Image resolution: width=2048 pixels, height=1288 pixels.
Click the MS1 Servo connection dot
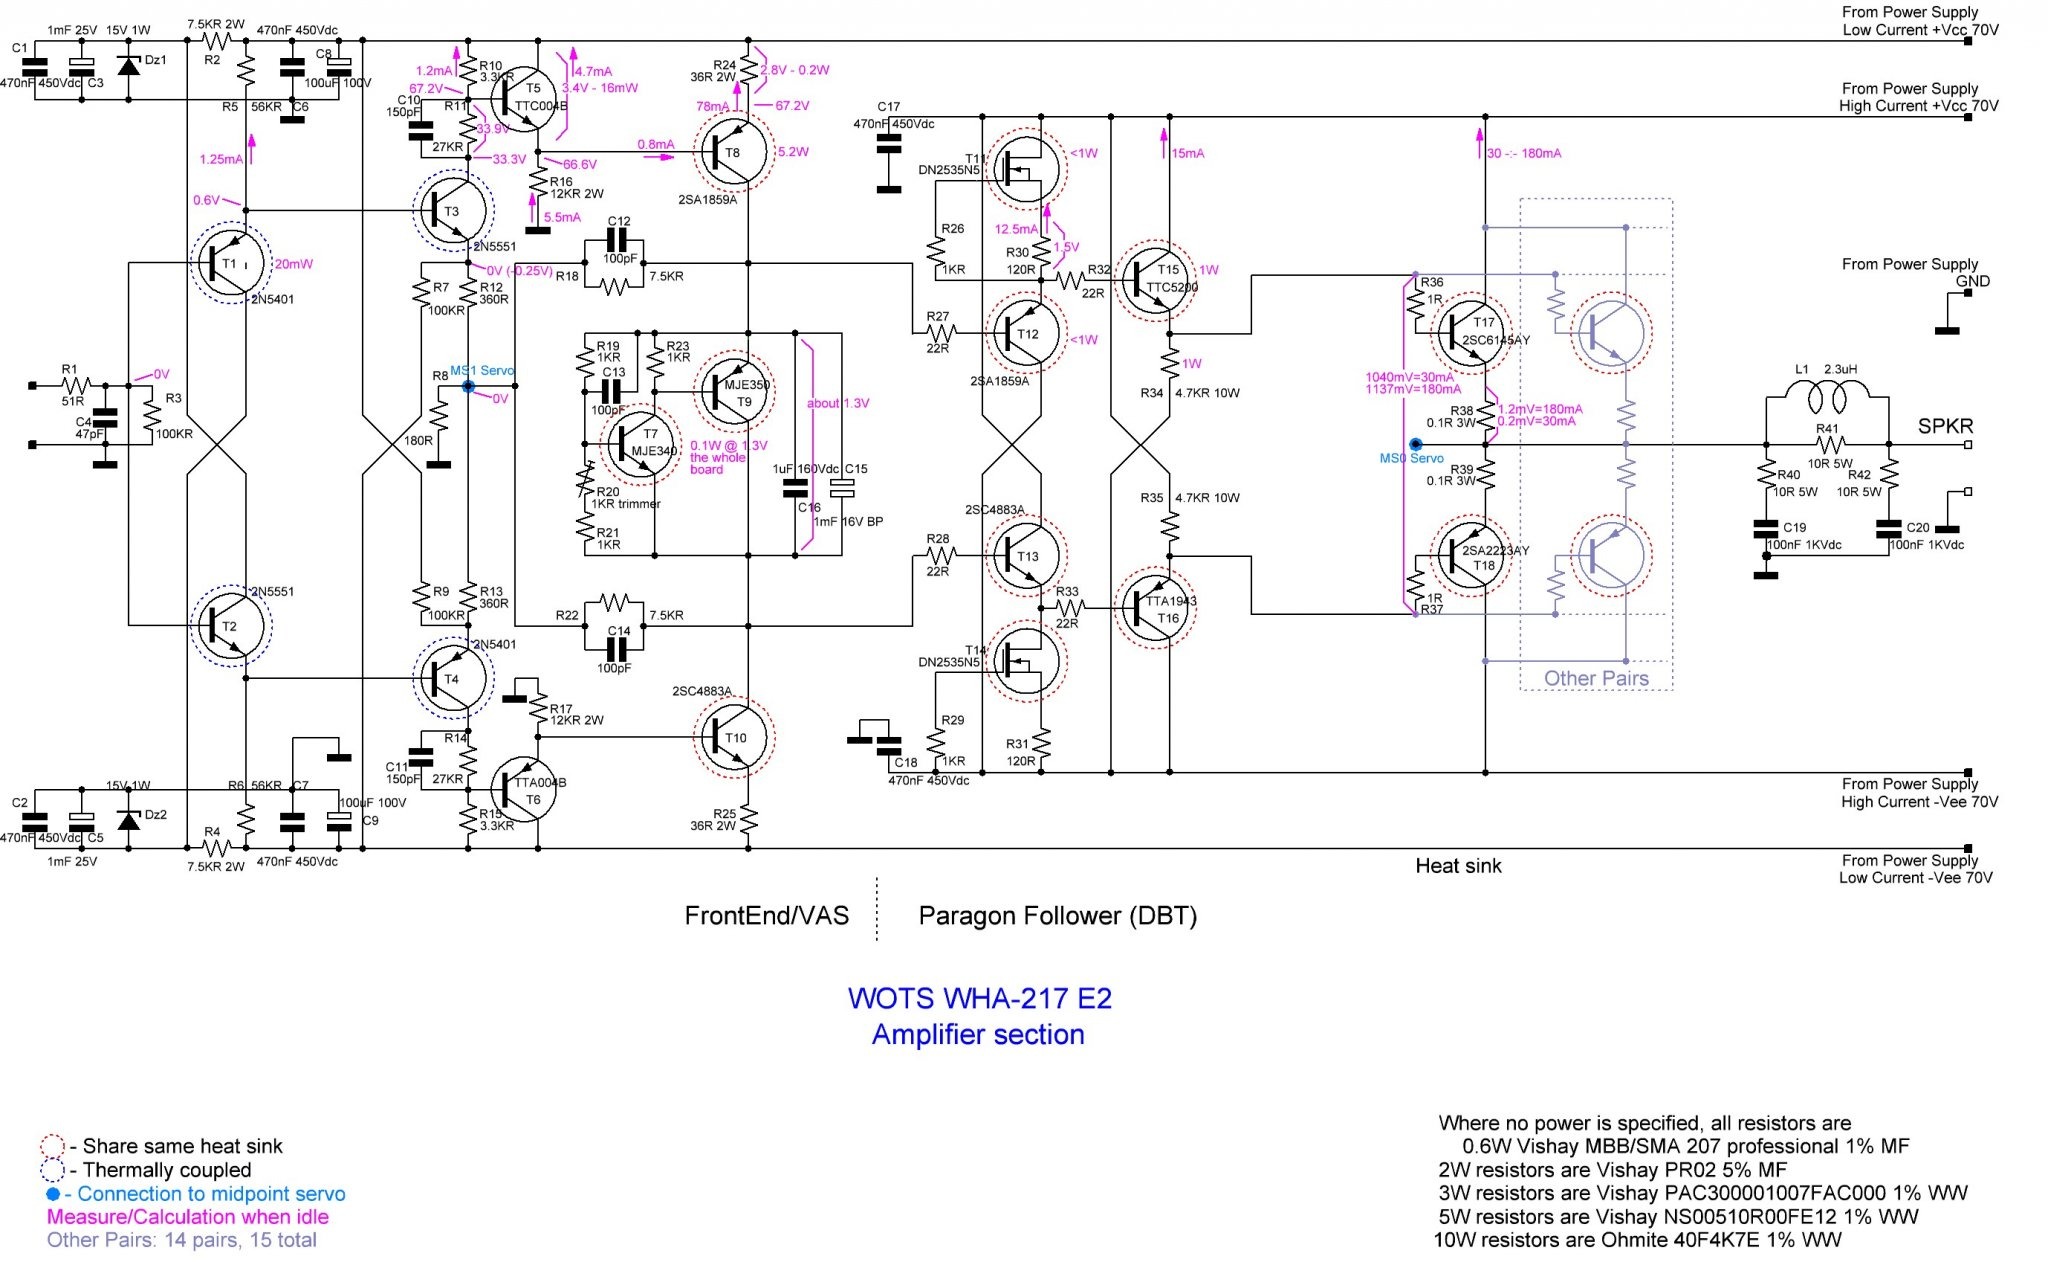pos(468,386)
